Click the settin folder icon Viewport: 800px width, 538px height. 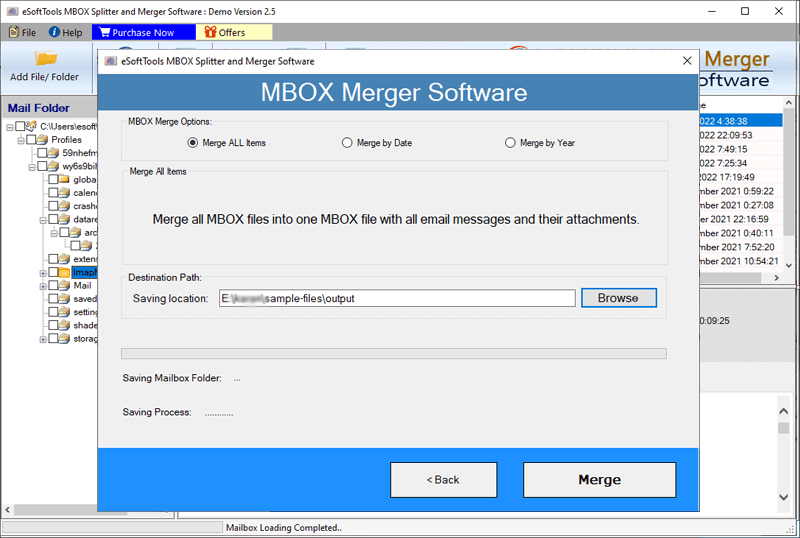click(64, 312)
